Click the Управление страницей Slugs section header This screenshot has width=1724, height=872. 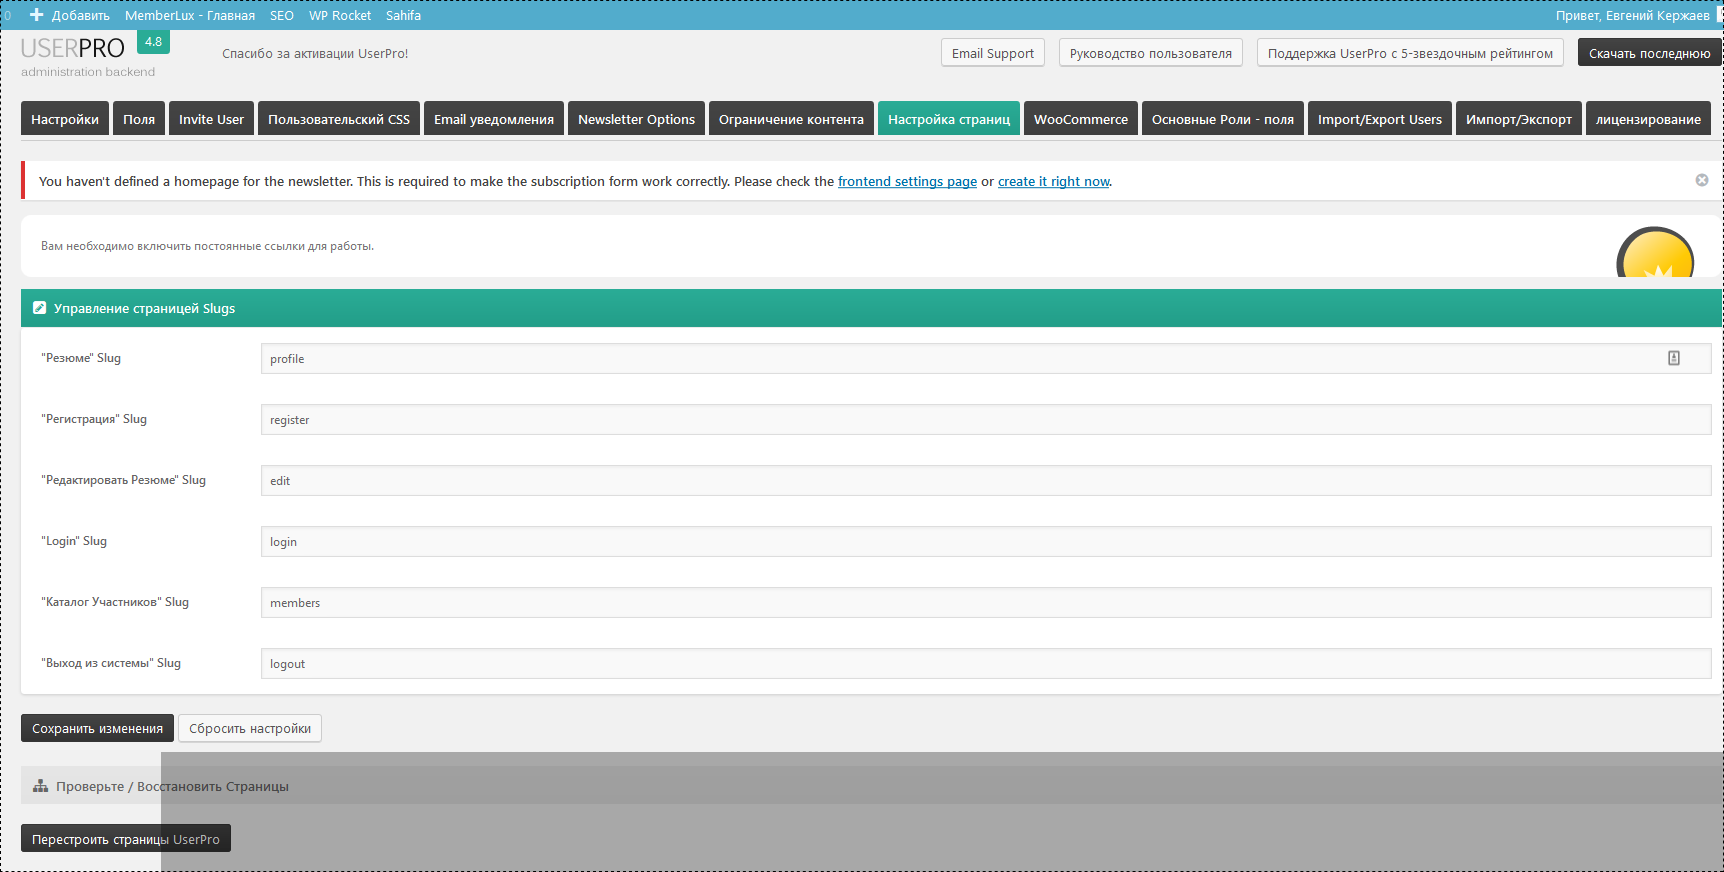[x=871, y=308]
